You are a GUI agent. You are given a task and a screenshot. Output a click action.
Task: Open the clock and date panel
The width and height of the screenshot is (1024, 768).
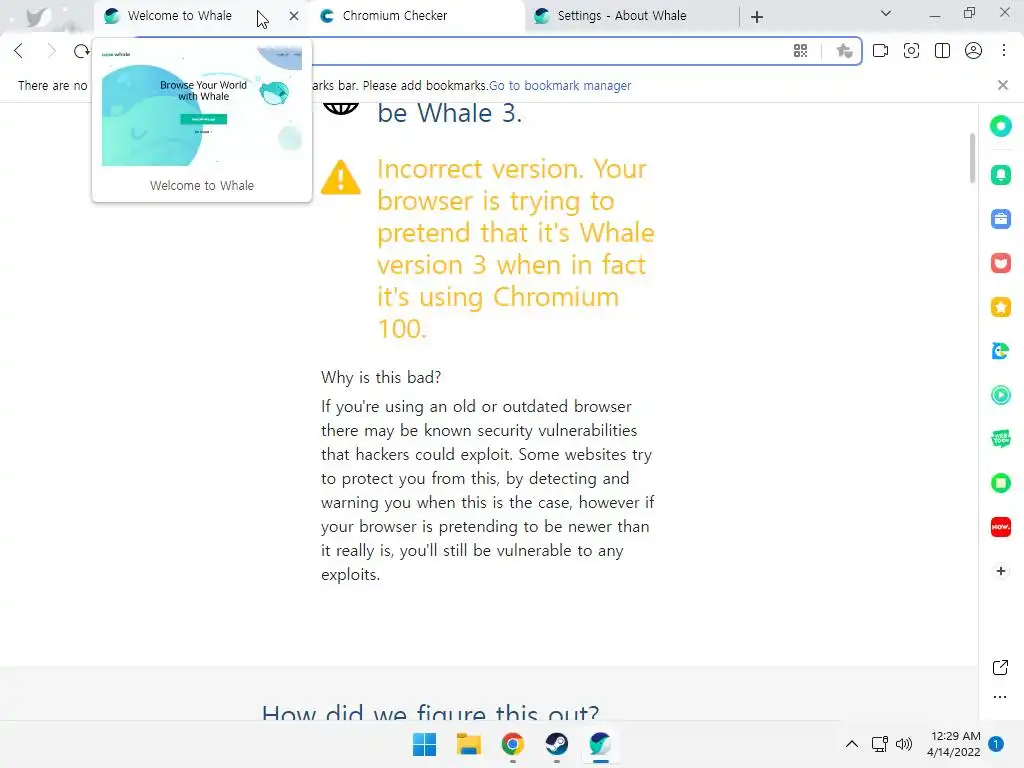pyautogui.click(x=953, y=744)
